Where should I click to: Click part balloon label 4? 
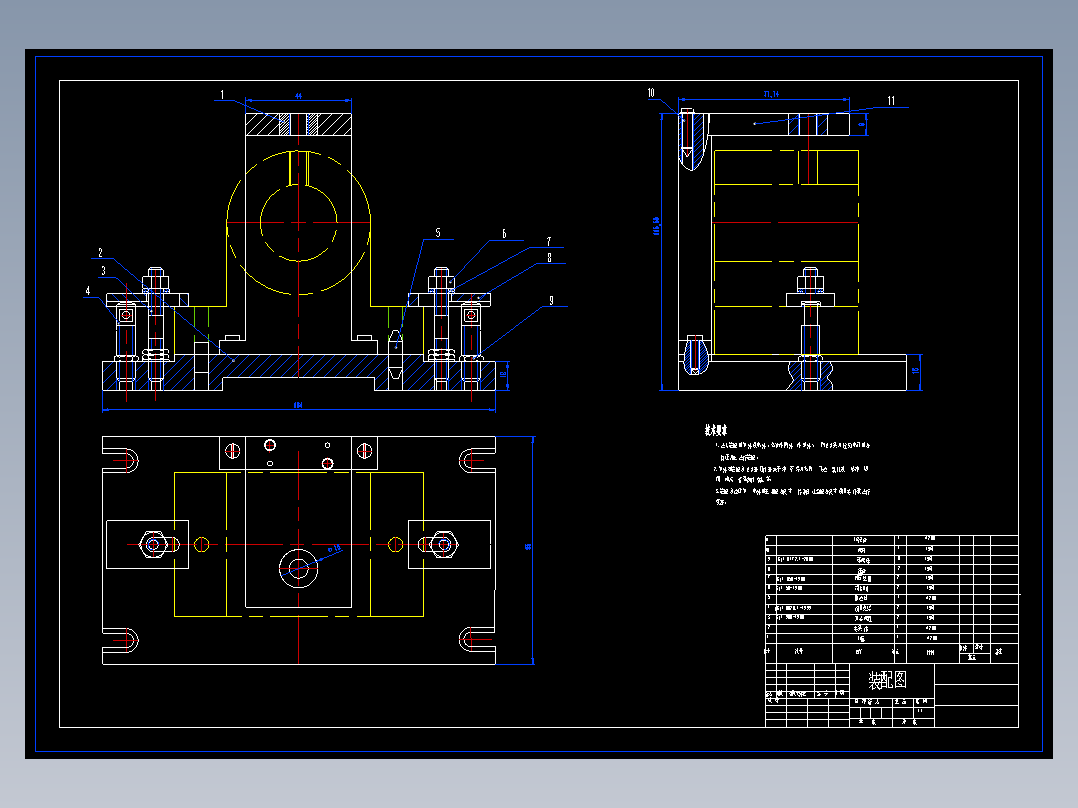(x=87, y=291)
